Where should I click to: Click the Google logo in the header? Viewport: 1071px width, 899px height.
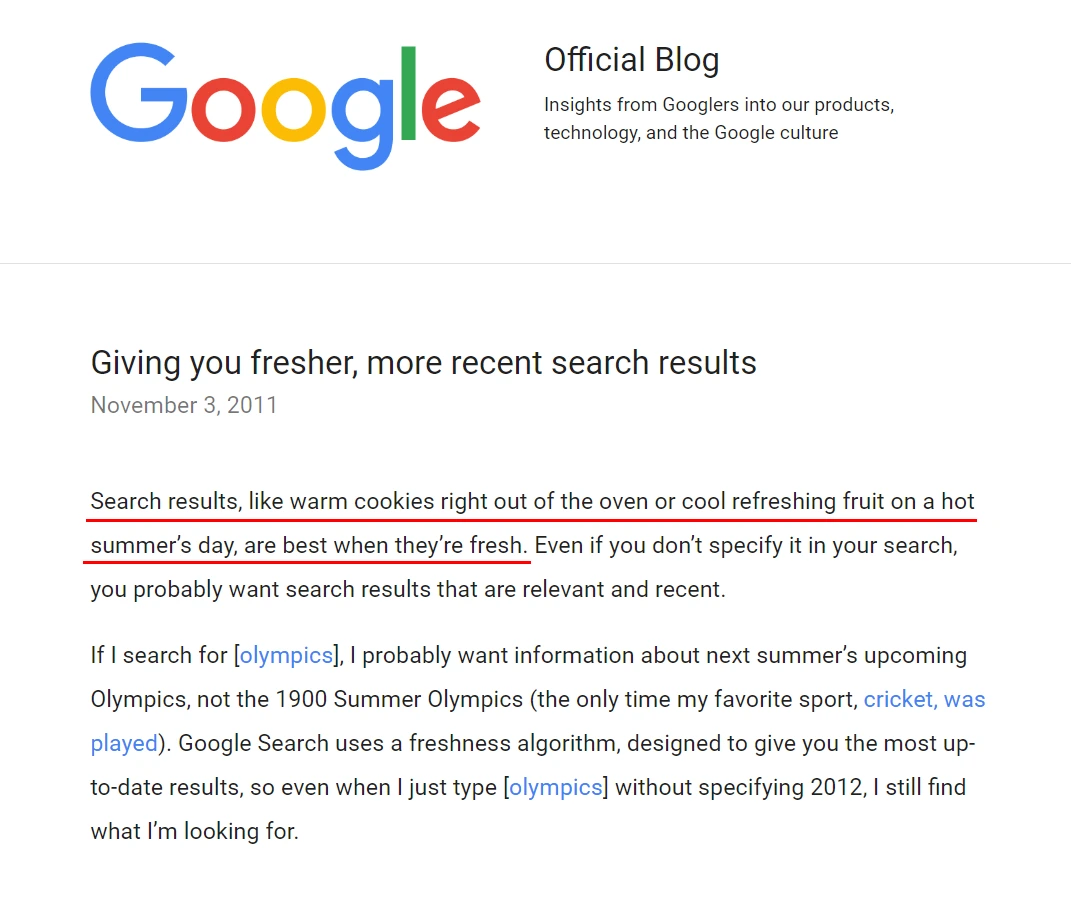tap(286, 106)
